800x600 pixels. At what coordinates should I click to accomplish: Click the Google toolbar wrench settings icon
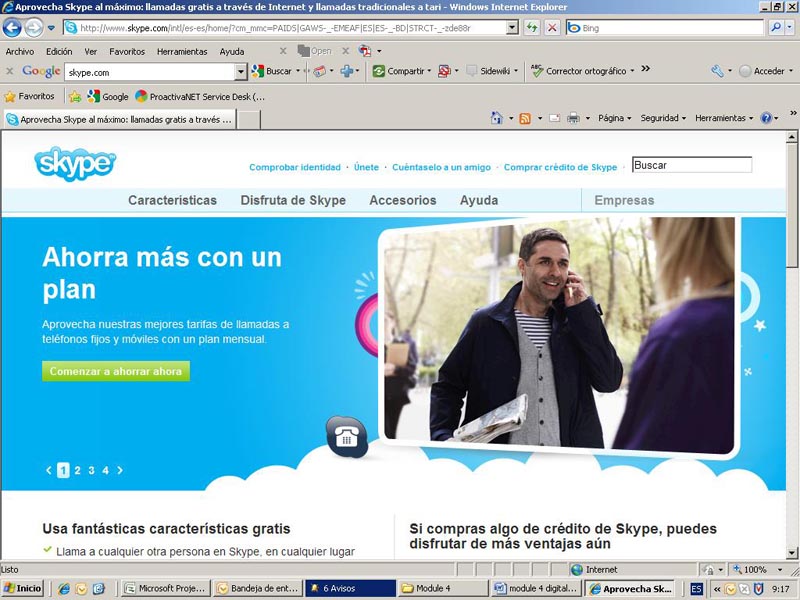tap(717, 71)
